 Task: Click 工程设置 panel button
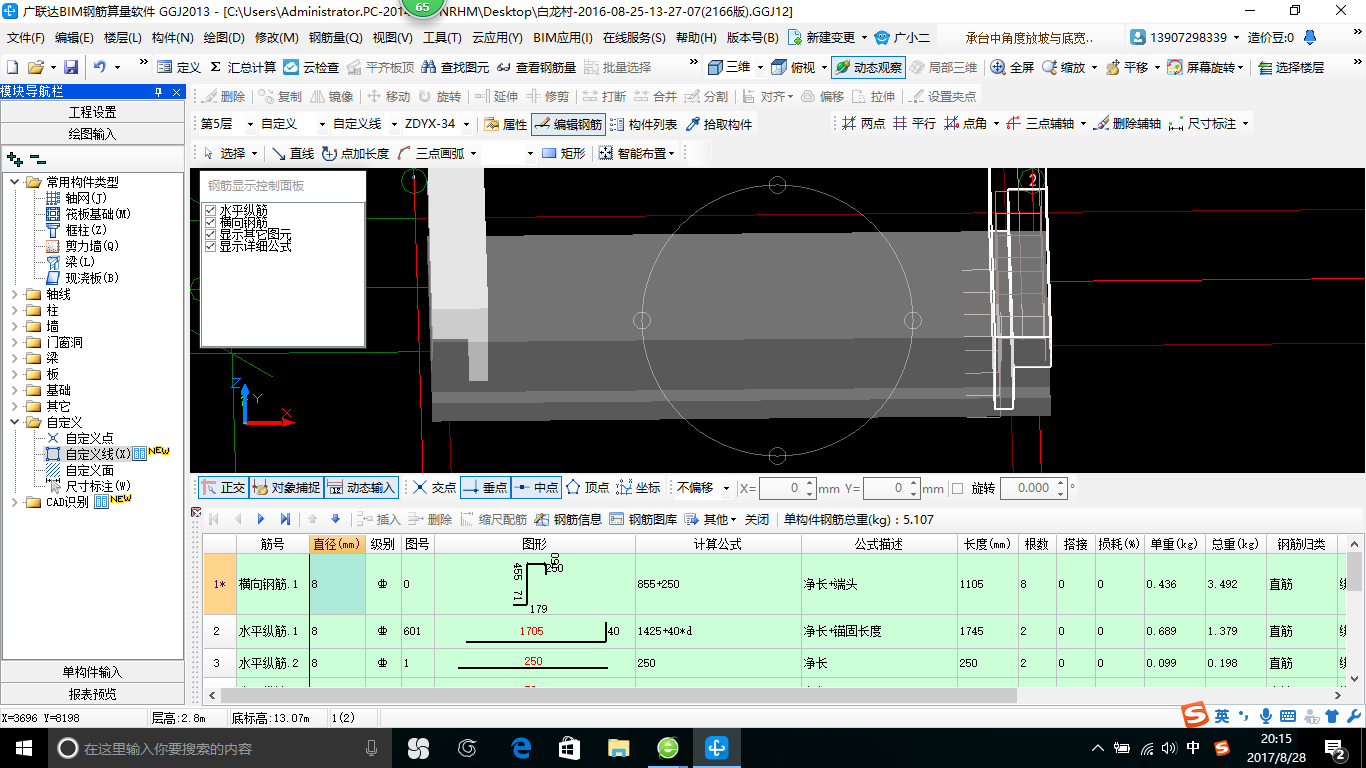pos(92,112)
